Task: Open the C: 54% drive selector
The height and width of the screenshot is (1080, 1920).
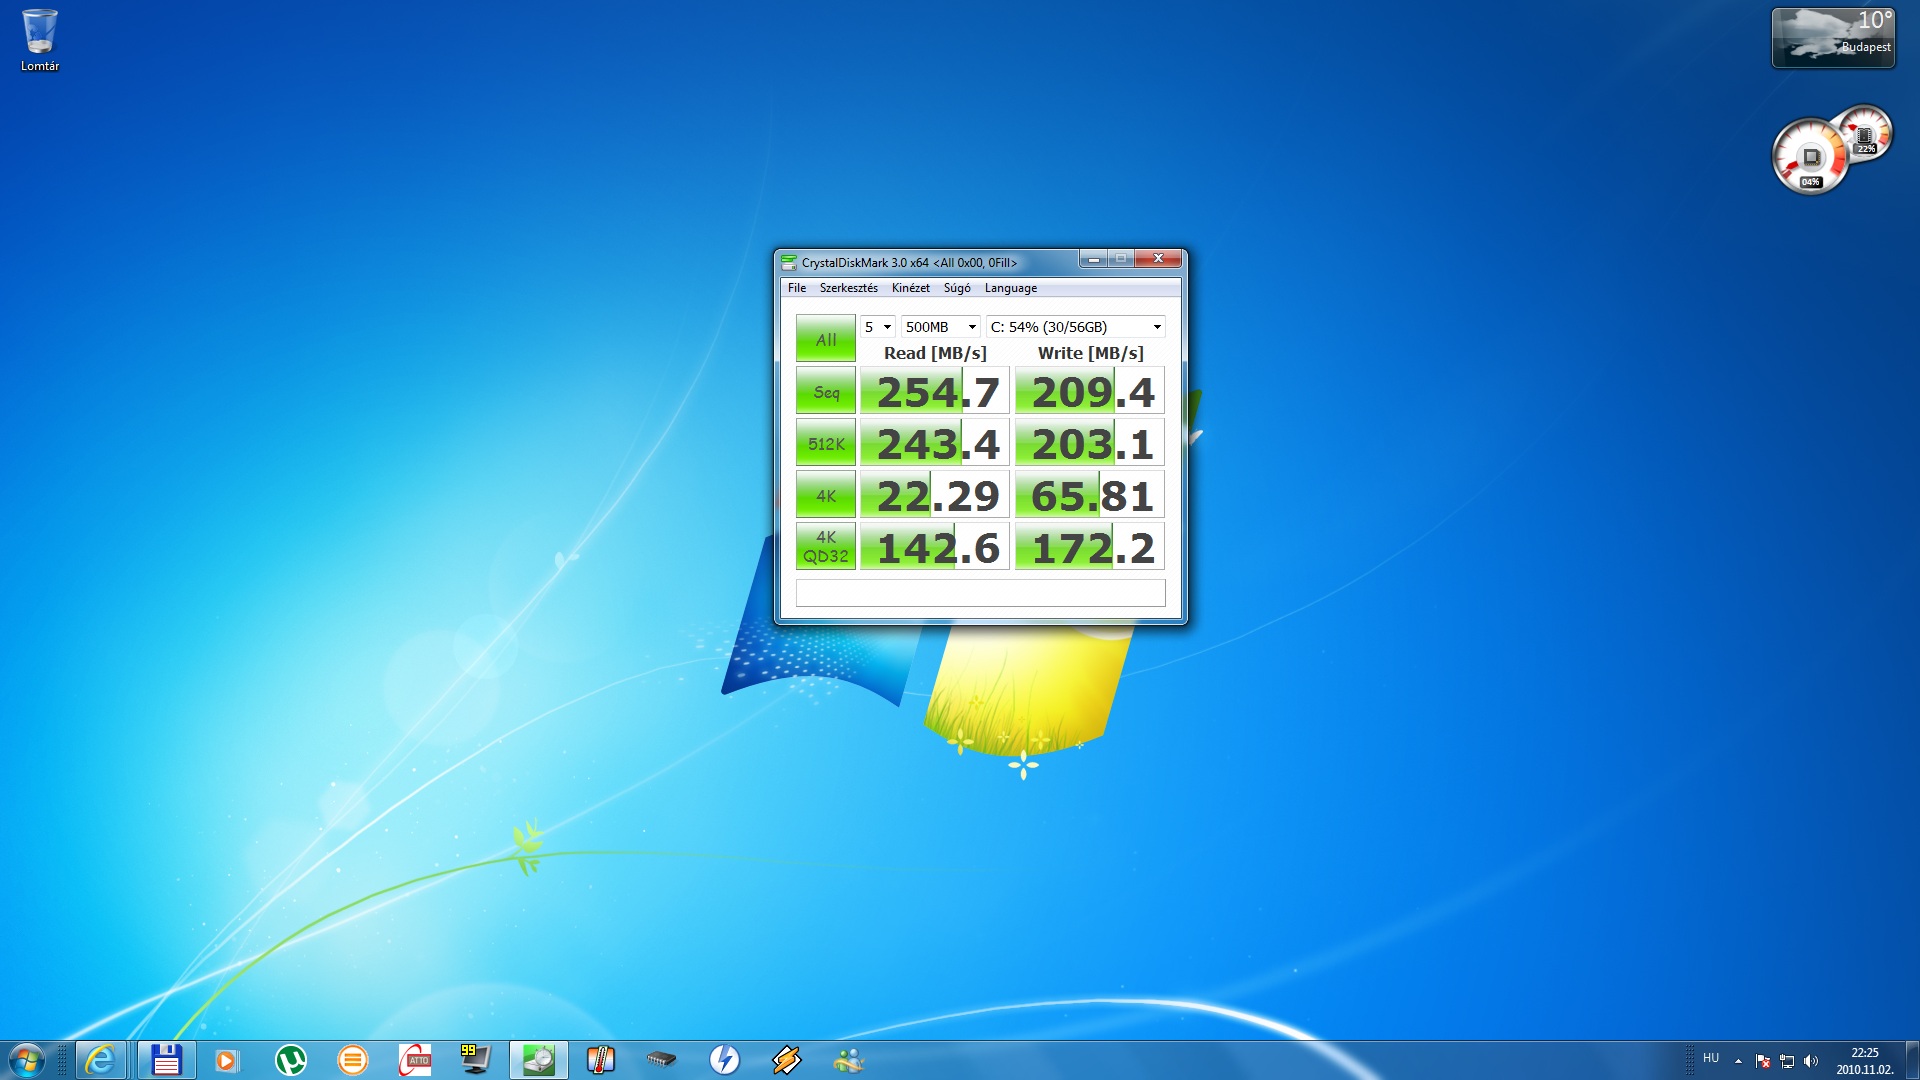Action: [1075, 327]
